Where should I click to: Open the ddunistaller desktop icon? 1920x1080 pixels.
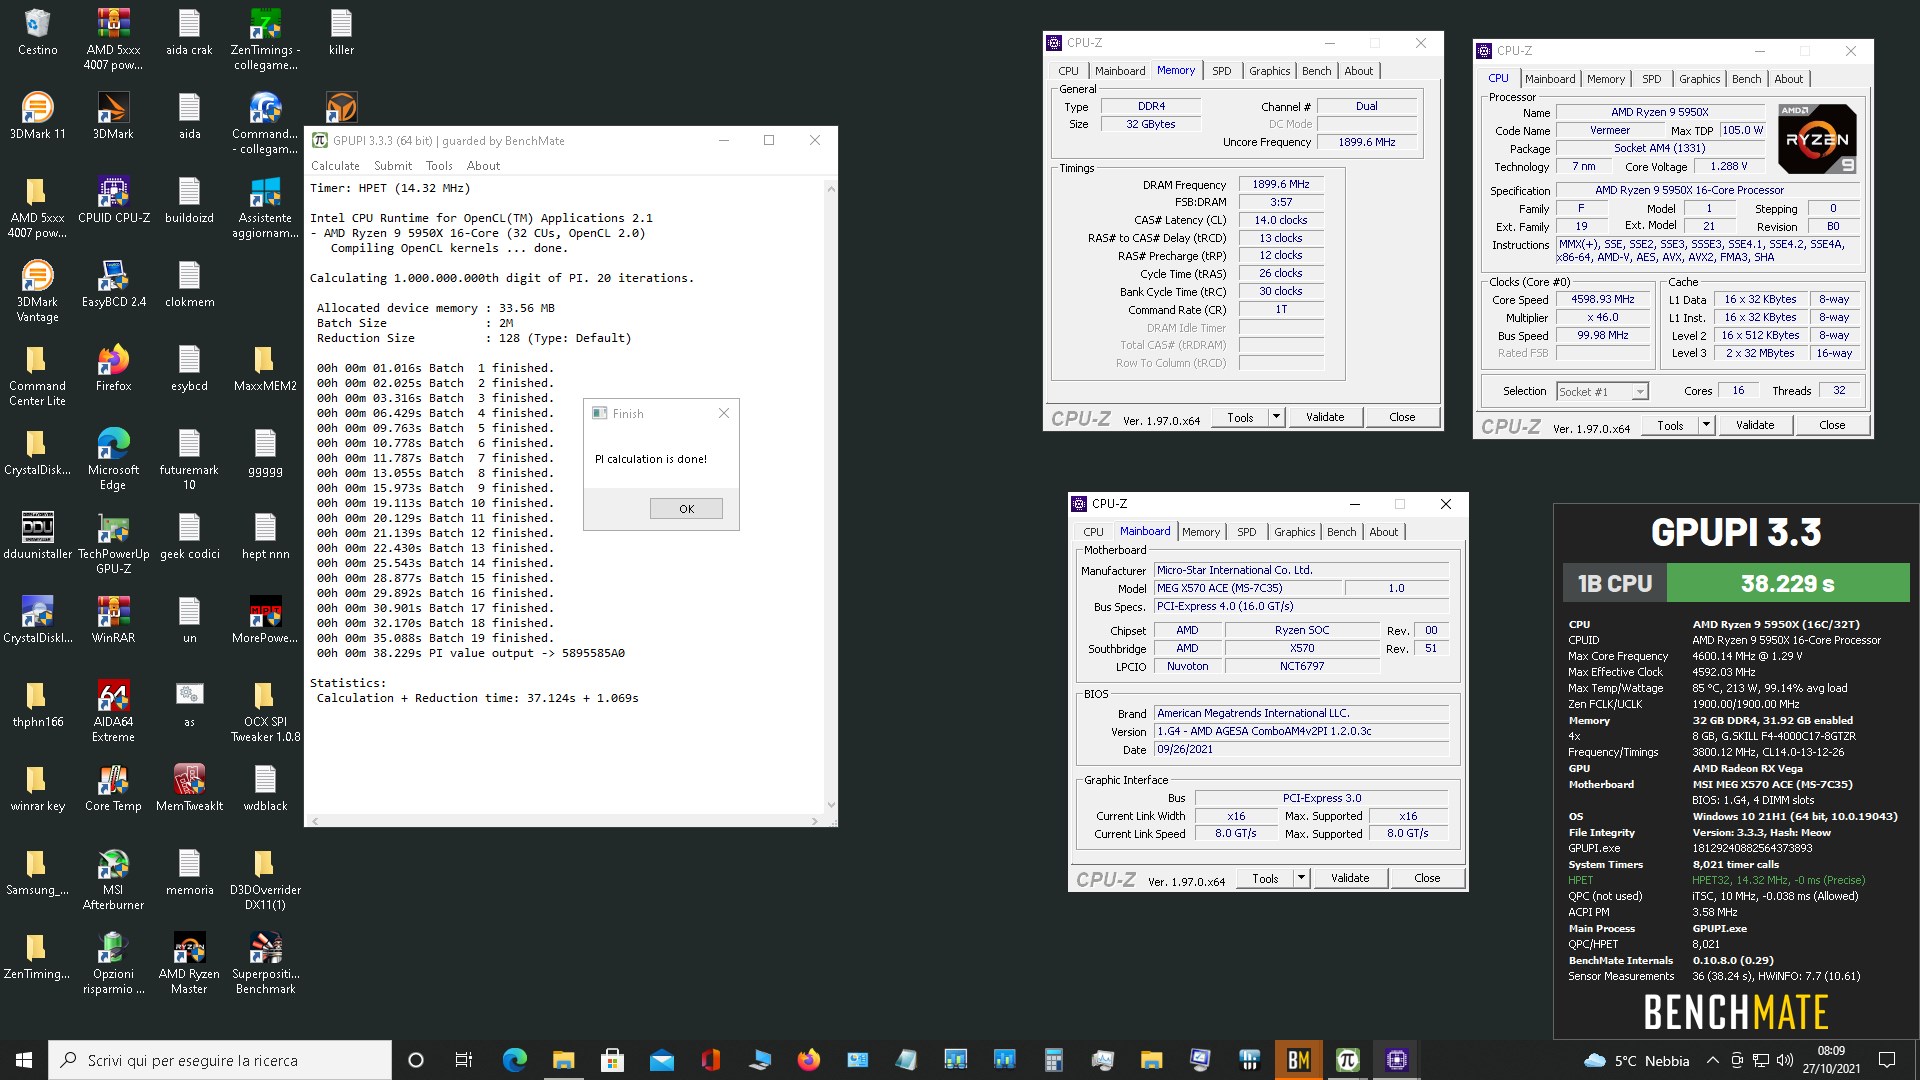(37, 536)
